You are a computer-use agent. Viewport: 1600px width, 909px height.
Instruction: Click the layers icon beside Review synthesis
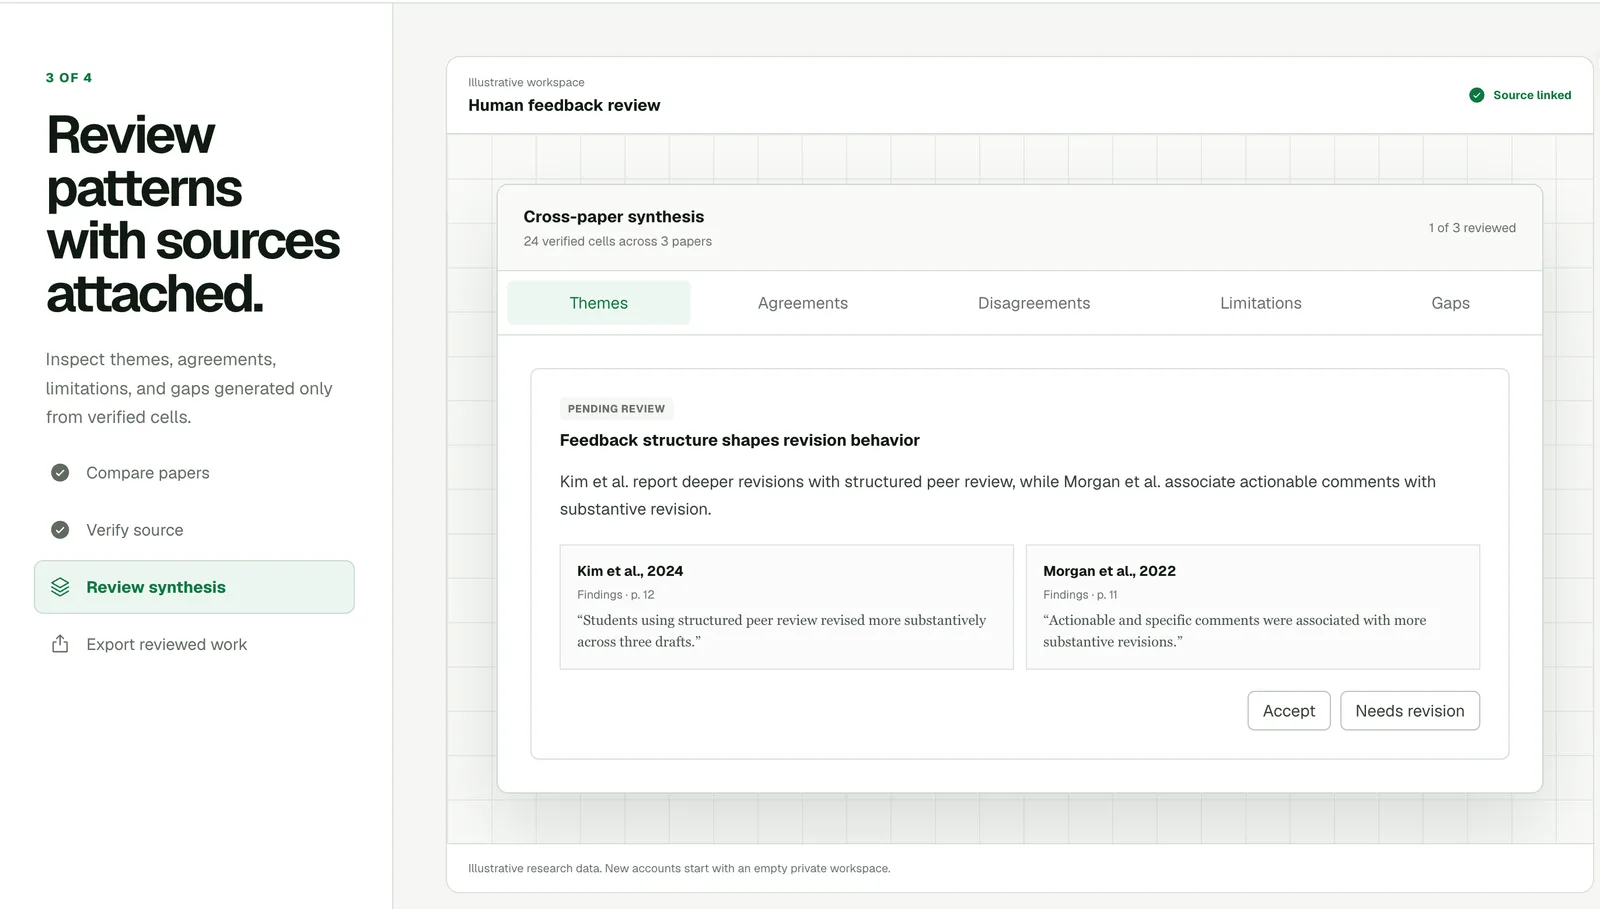tap(60, 587)
